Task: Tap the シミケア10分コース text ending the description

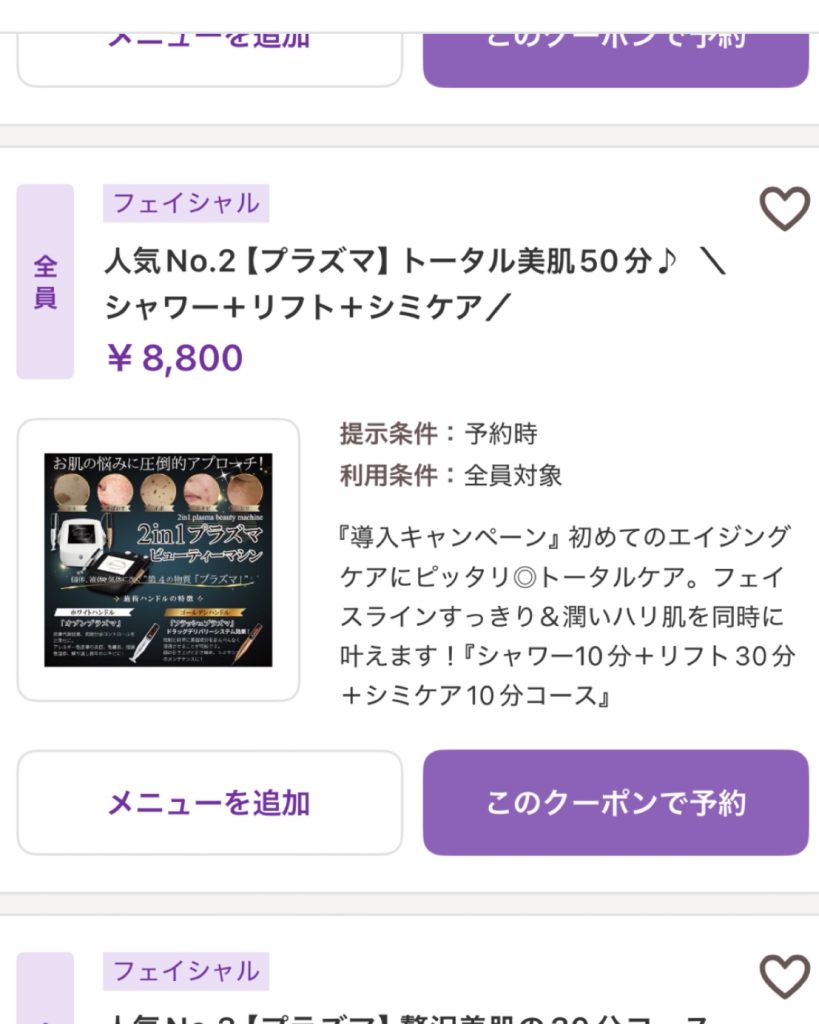Action: (x=476, y=697)
